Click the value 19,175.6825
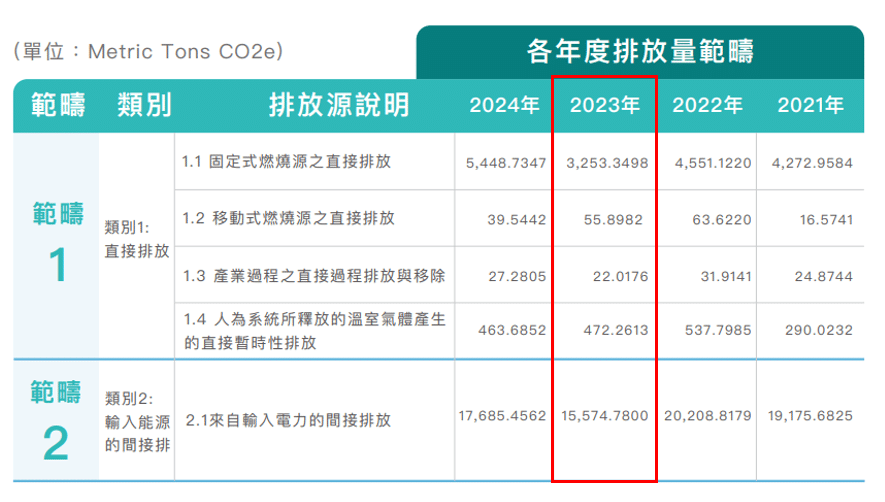 coord(810,416)
